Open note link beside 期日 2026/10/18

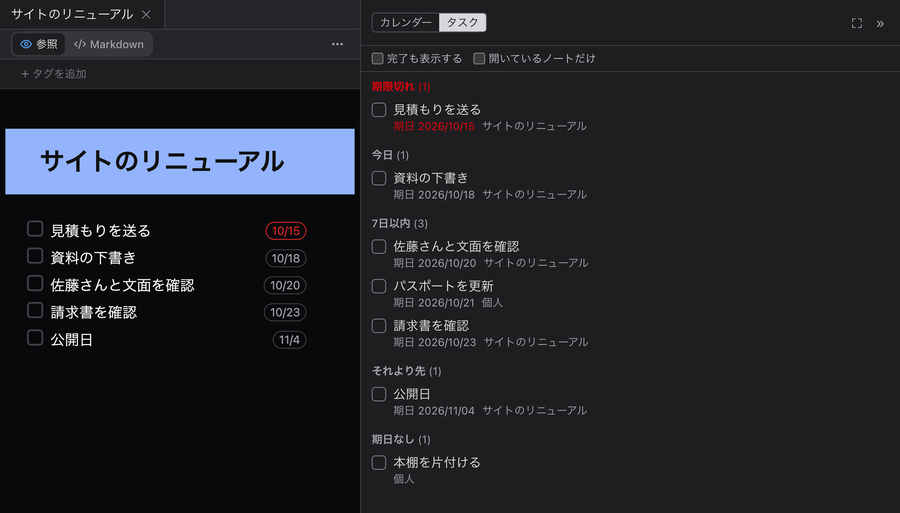coord(534,195)
